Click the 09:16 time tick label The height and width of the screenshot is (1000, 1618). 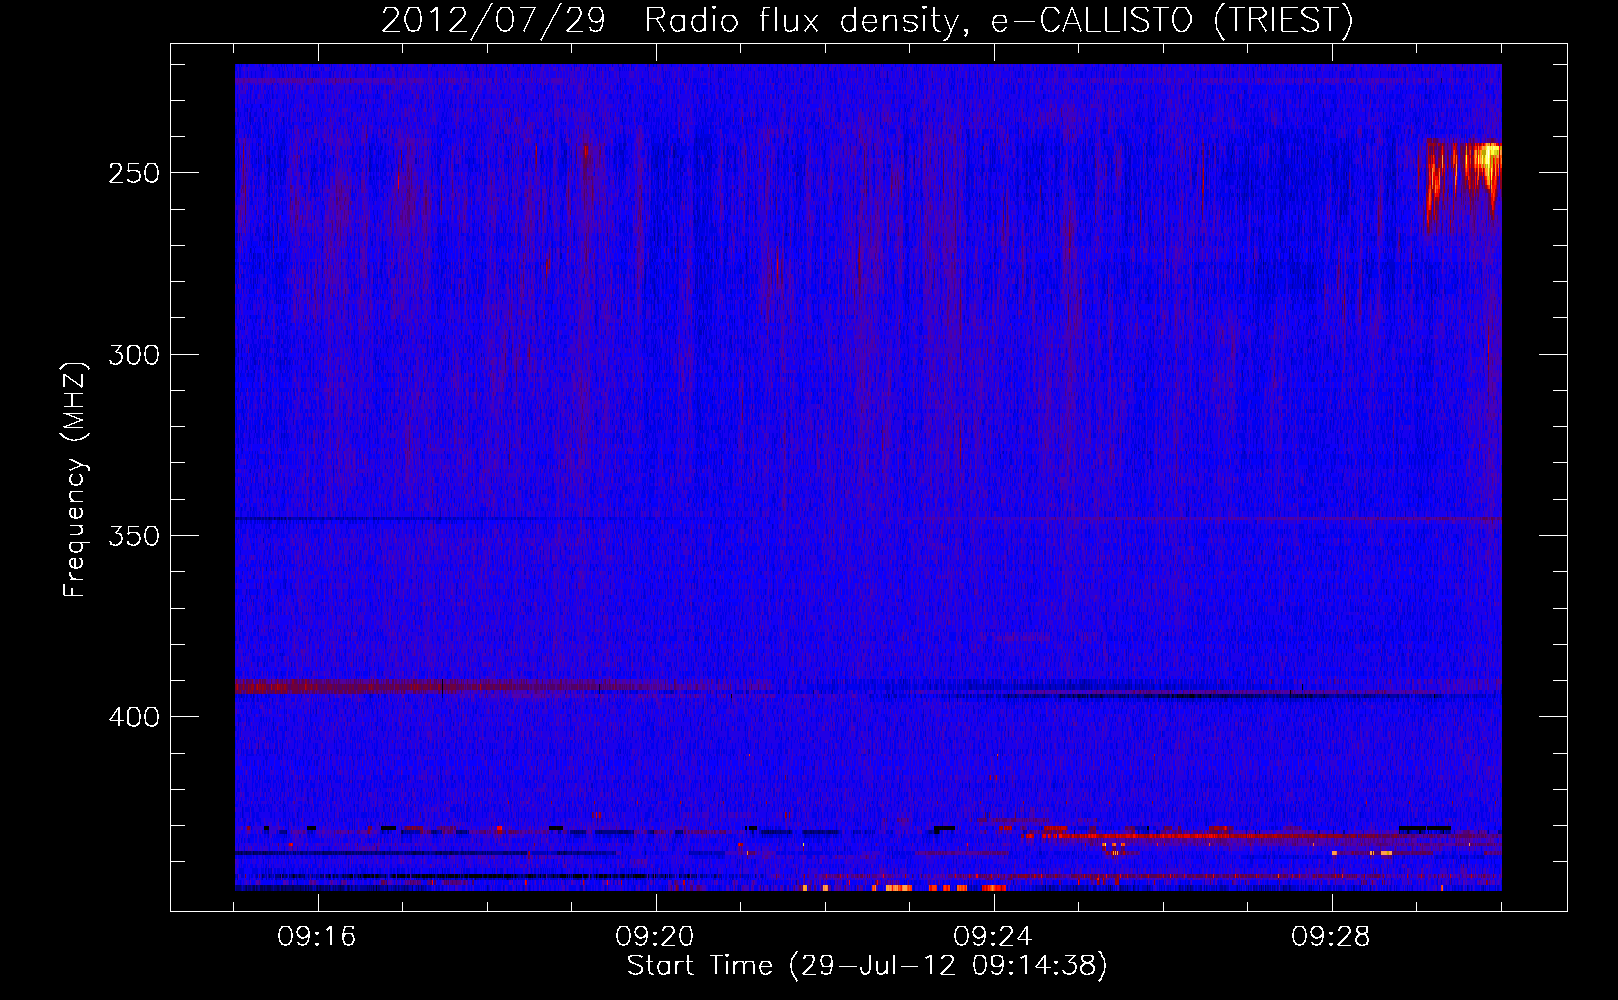[317, 937]
